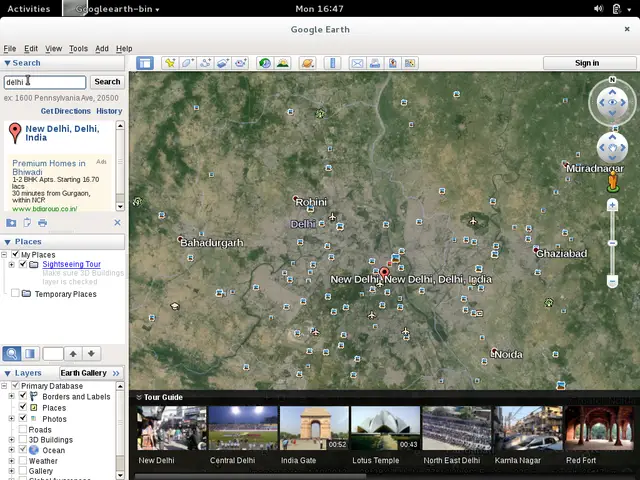Viewport: 640px width, 480px height.
Task: Open the File menu
Action: 10,49
